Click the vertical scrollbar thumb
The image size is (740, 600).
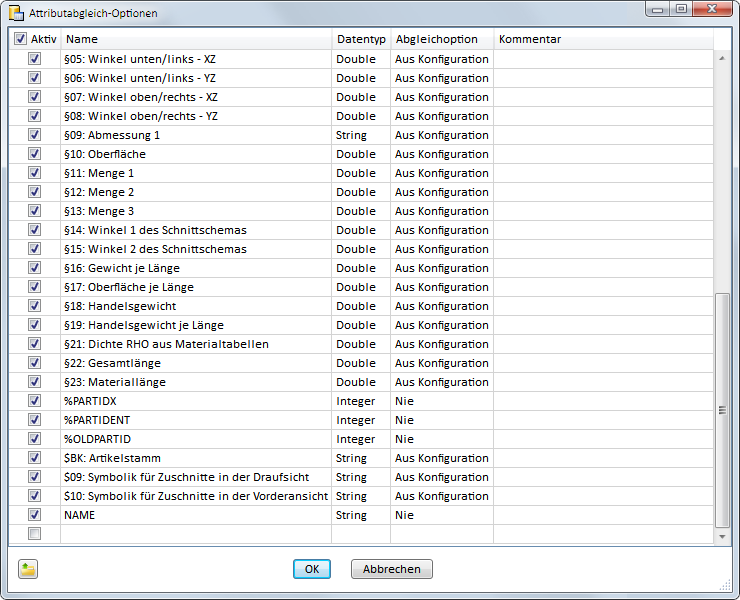722,410
